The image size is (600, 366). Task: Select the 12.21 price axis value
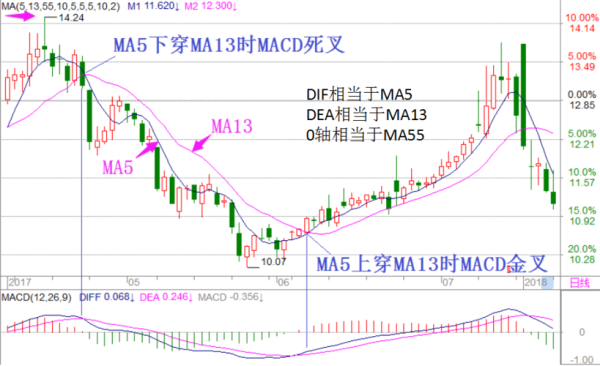[x=582, y=144]
